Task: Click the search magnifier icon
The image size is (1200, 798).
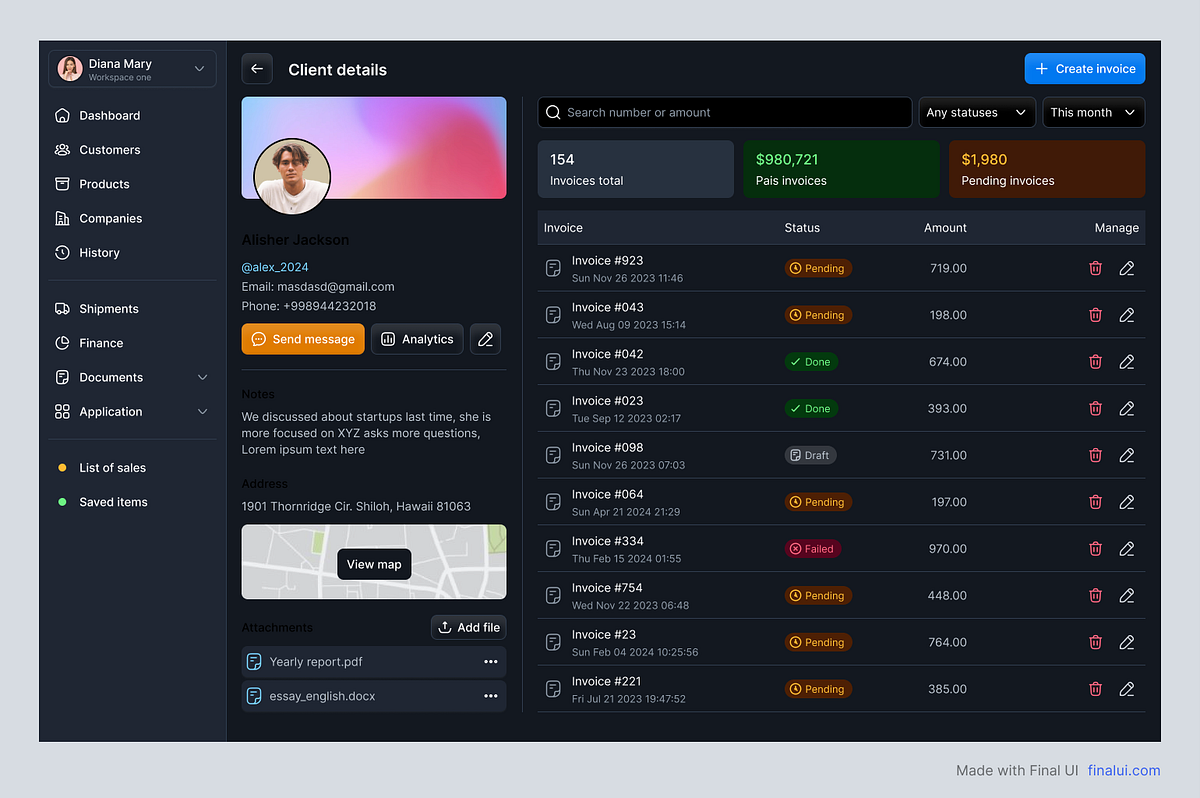Action: [553, 112]
